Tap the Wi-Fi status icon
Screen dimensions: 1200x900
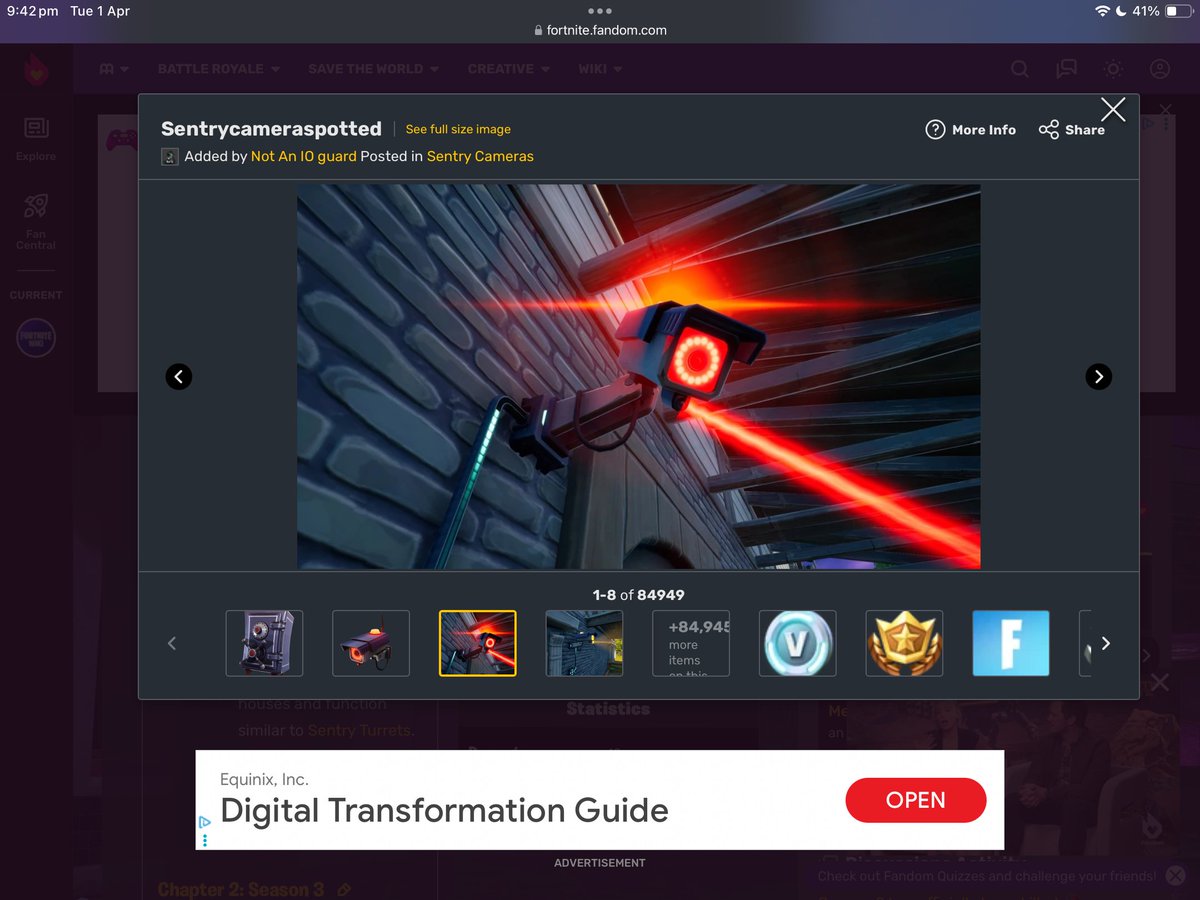[x=1102, y=11]
